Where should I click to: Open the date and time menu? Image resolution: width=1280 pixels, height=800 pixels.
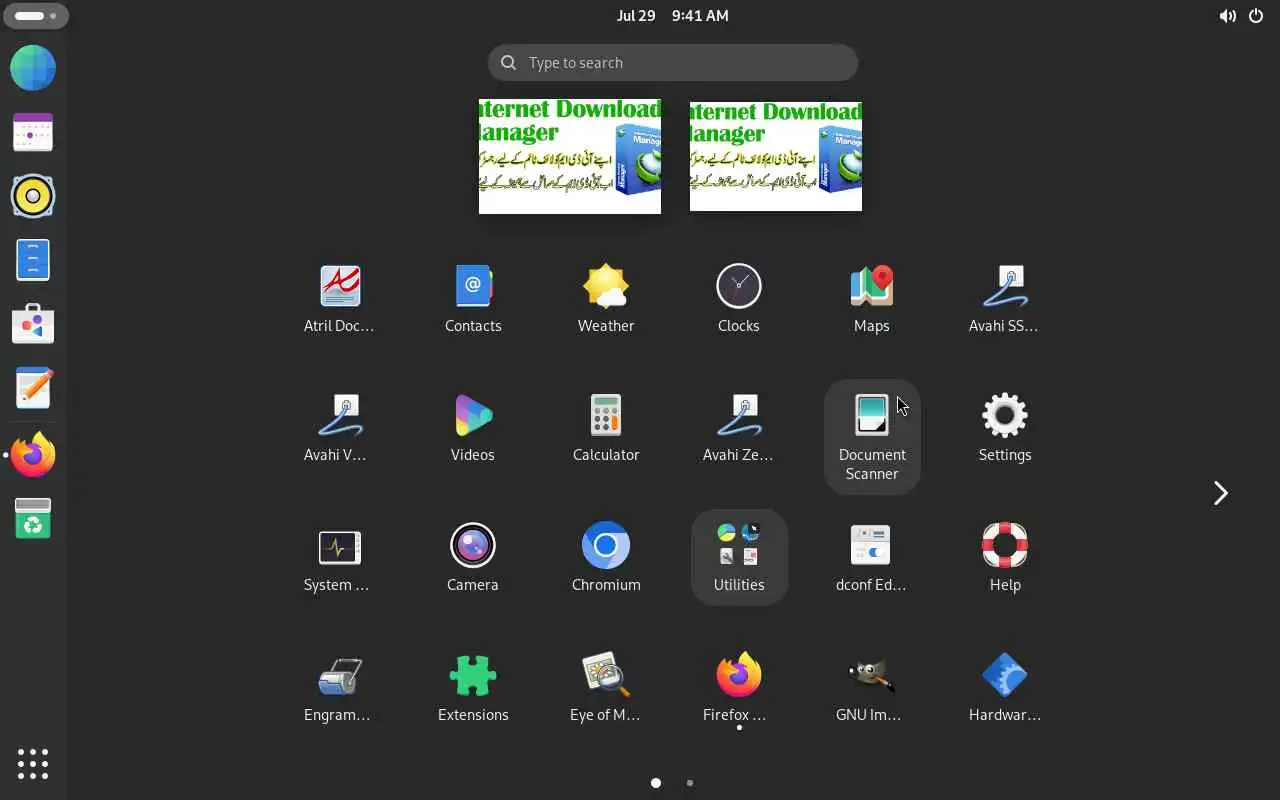click(672, 16)
